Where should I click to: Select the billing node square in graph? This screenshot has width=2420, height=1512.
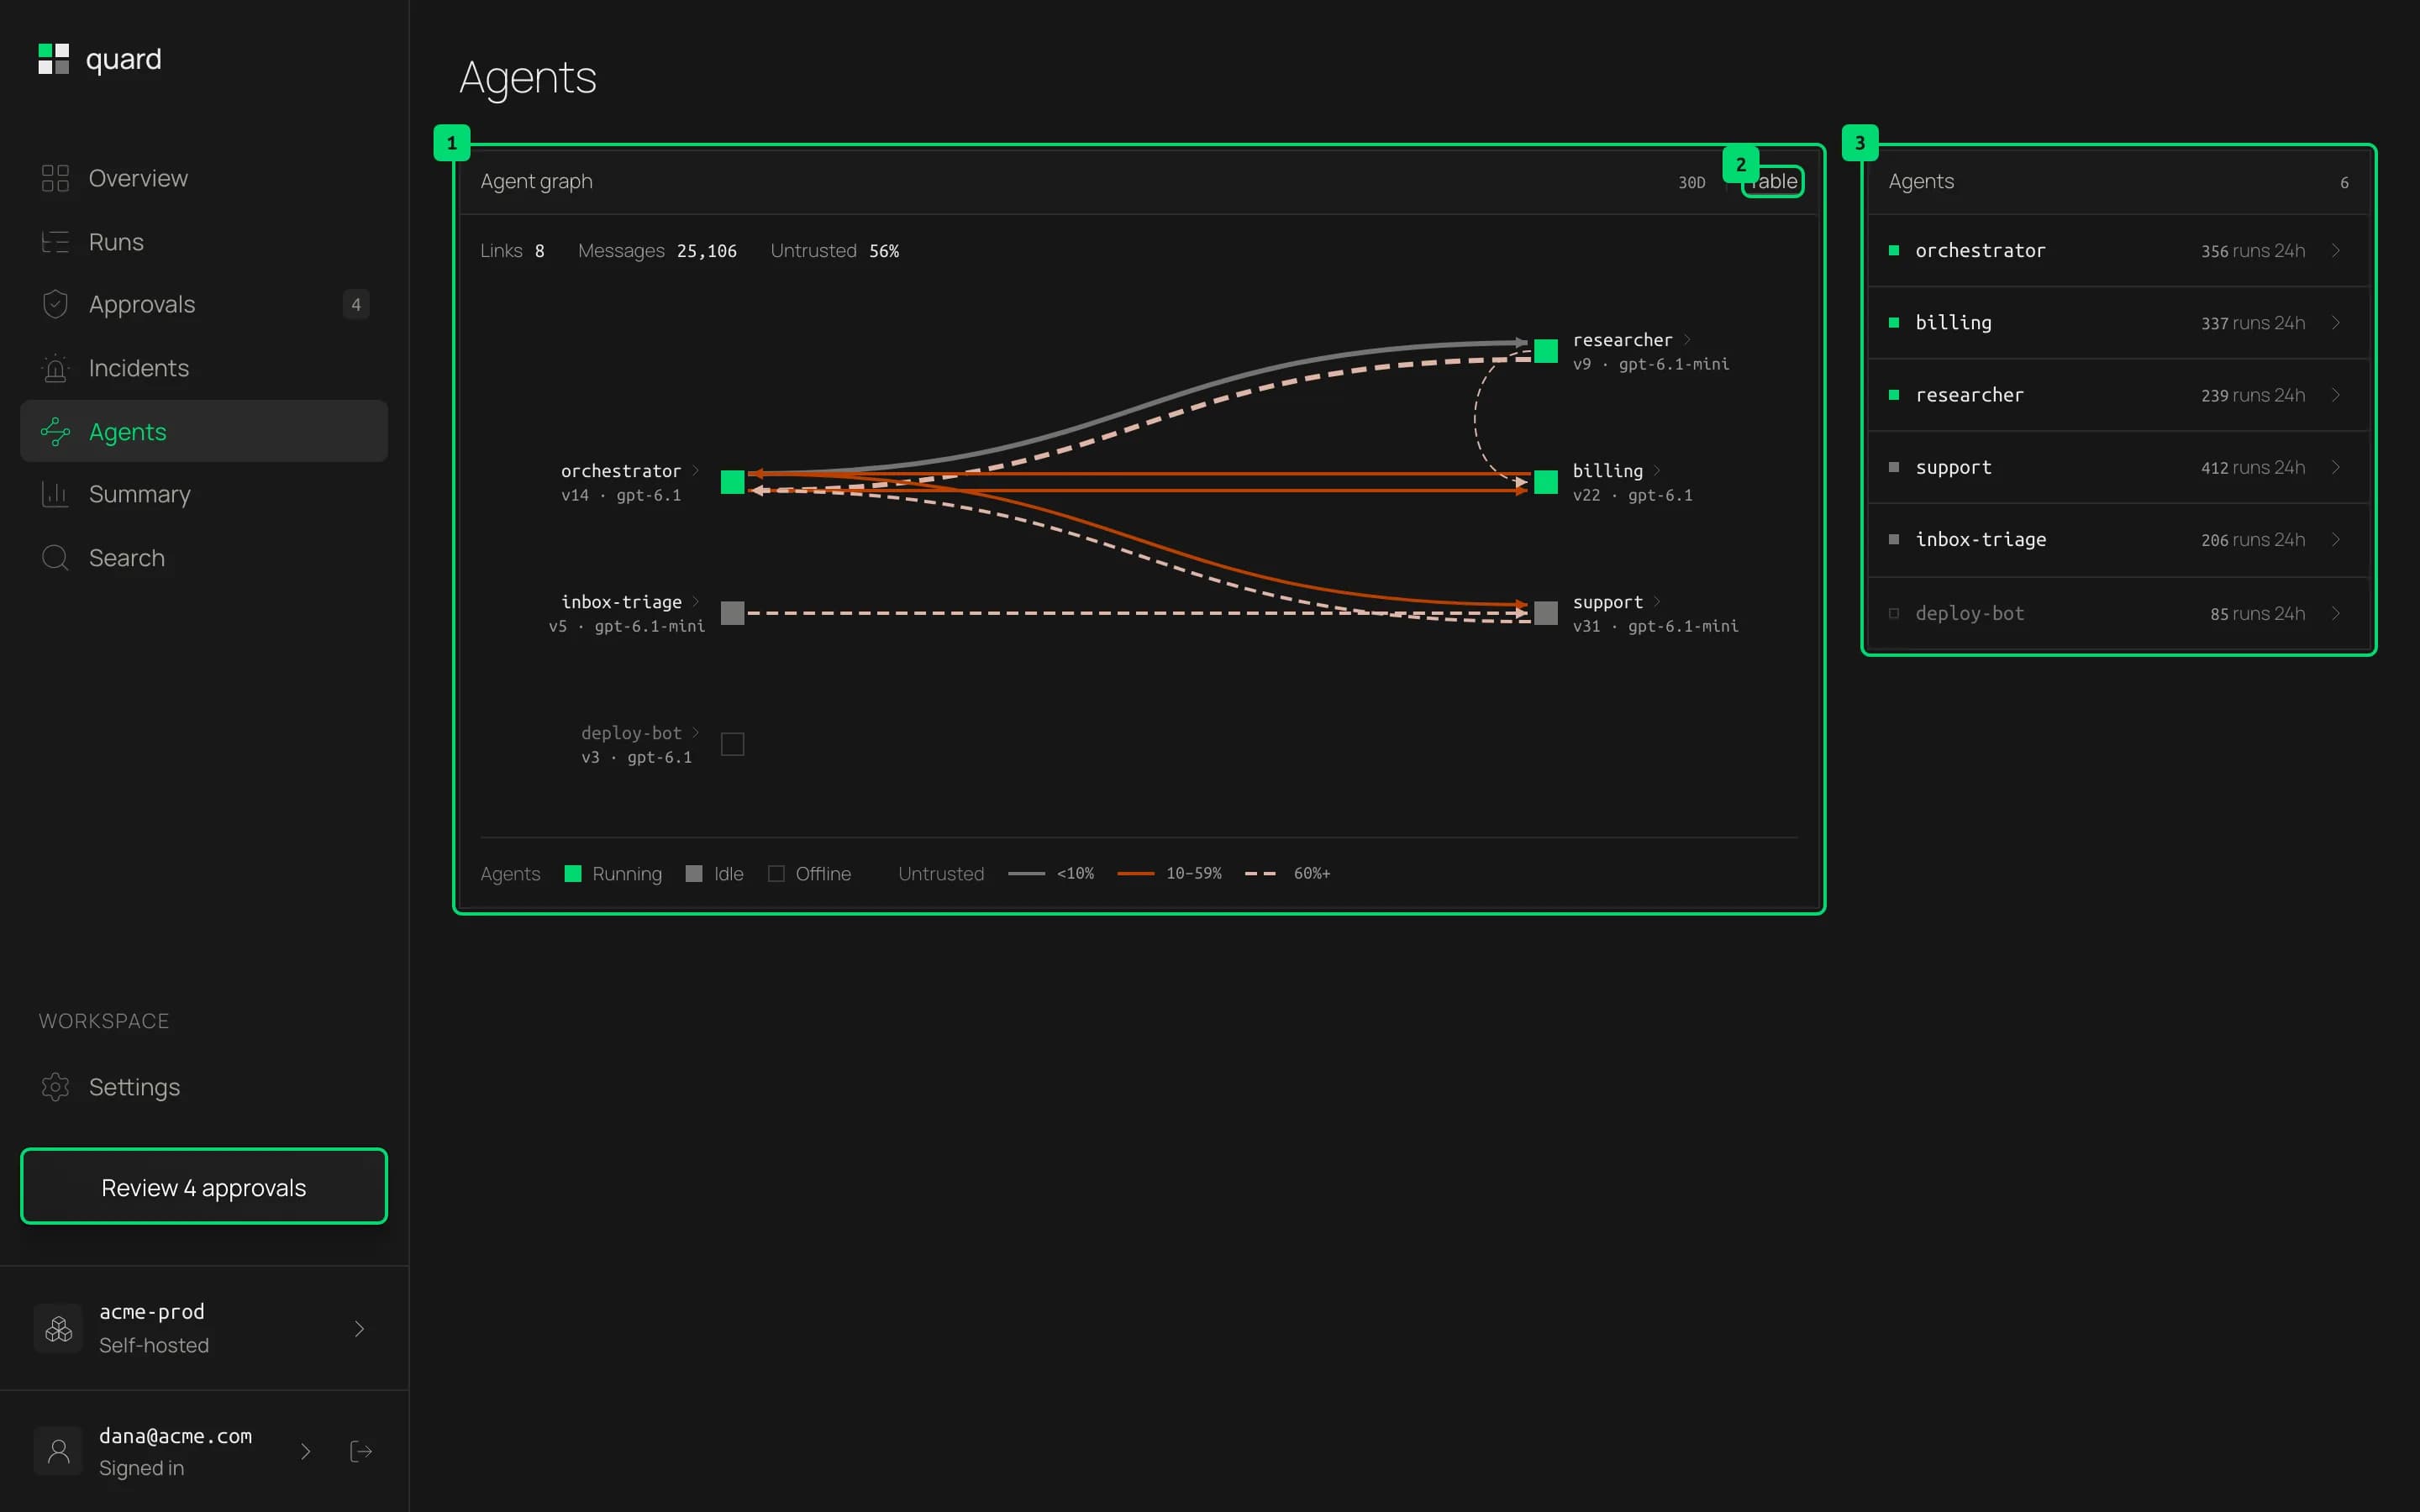[1546, 482]
